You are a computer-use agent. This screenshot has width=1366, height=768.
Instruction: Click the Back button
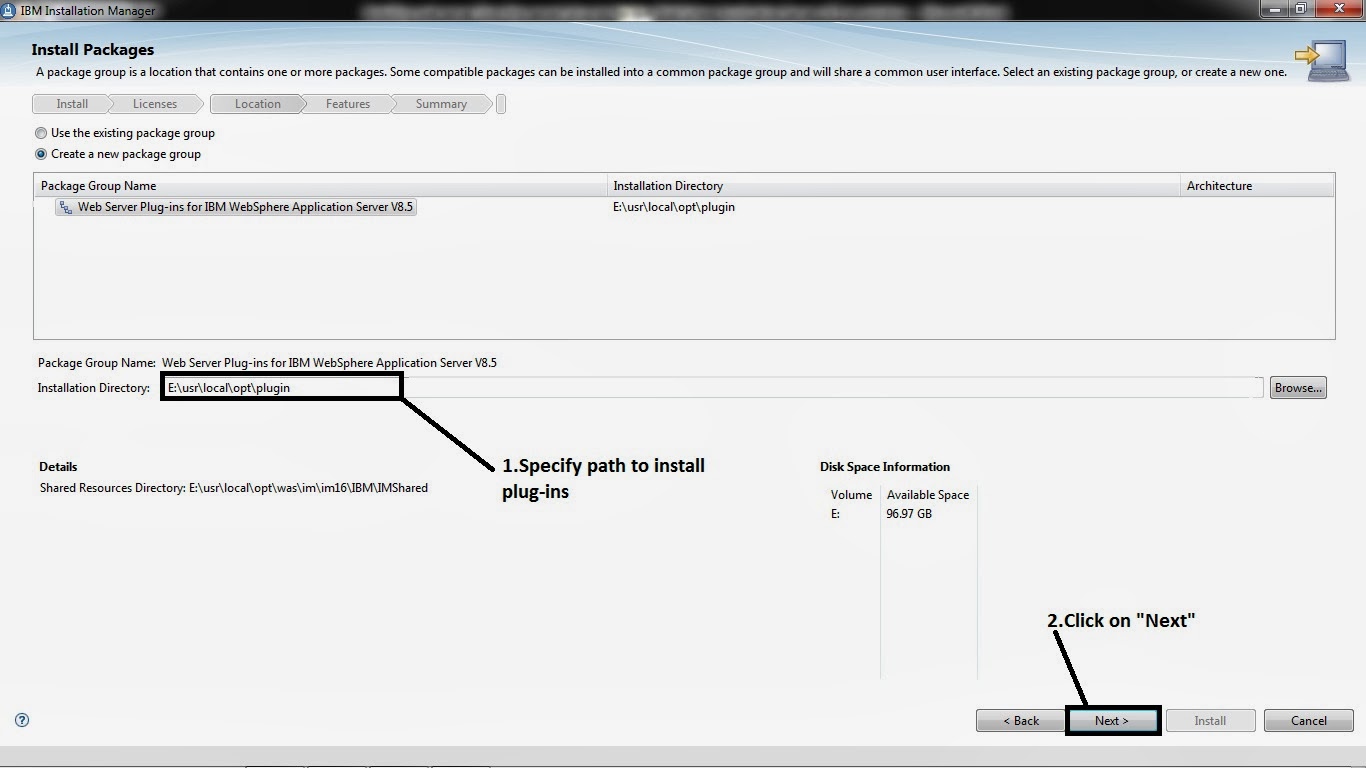[x=1019, y=720]
